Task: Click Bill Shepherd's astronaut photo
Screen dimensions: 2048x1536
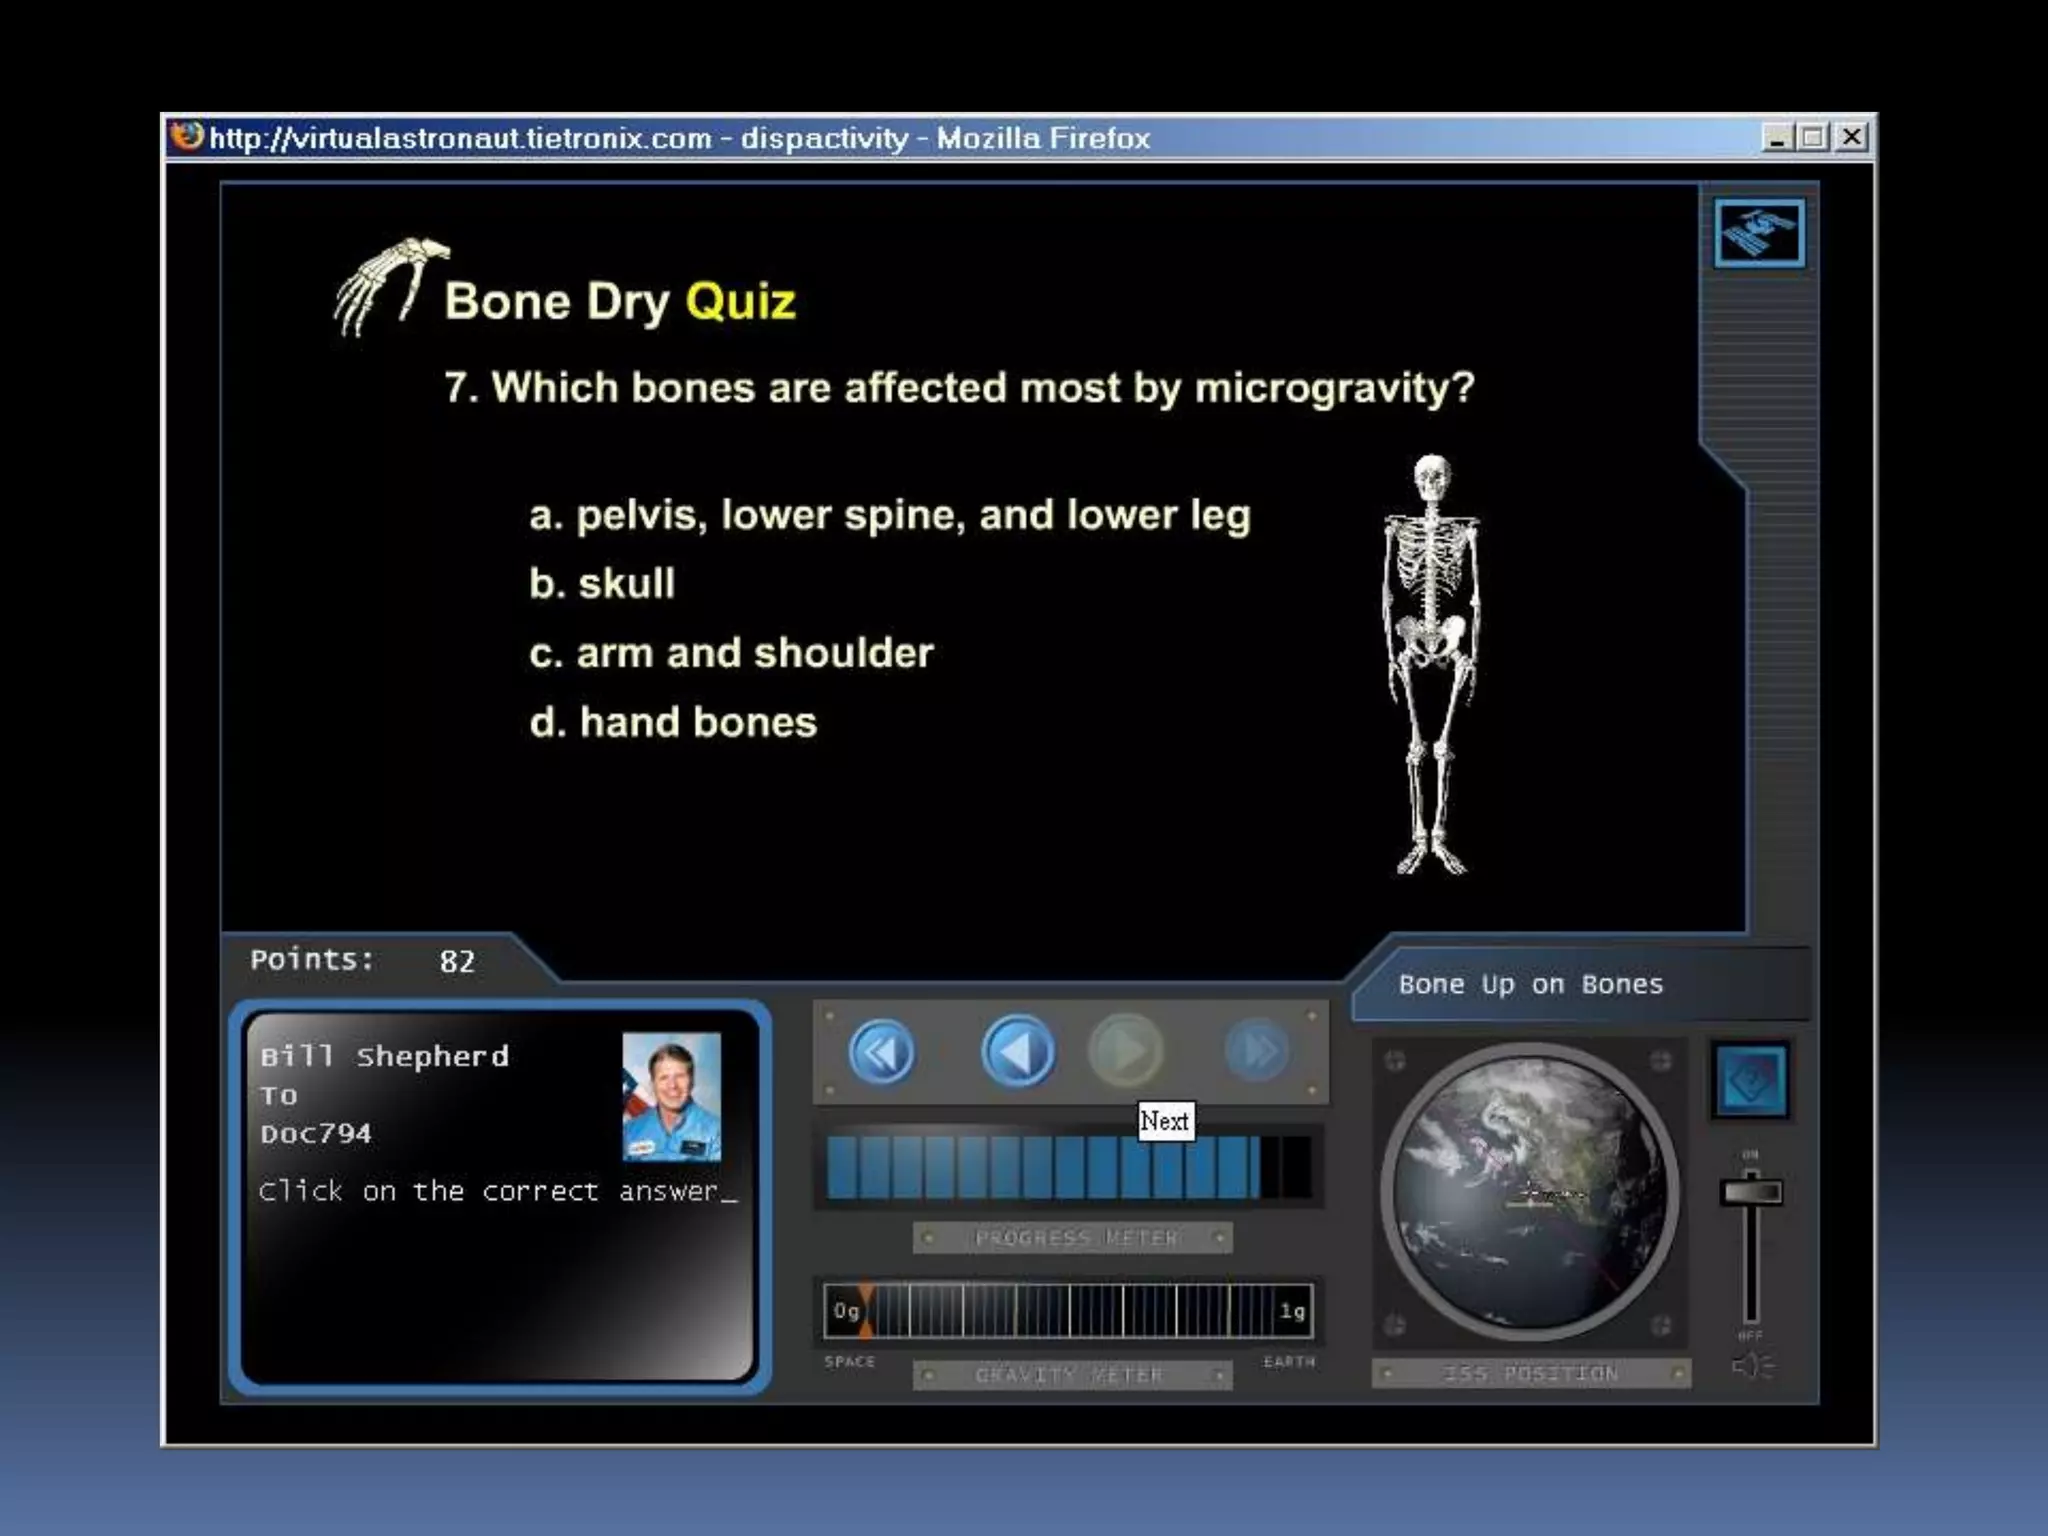Action: (x=671, y=1096)
